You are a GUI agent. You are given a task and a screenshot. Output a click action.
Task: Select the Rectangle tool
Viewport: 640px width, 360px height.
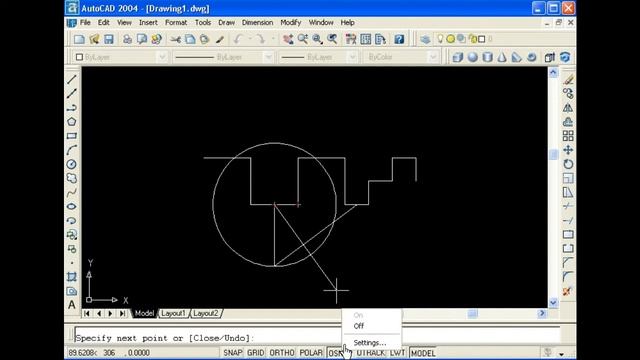(x=72, y=136)
